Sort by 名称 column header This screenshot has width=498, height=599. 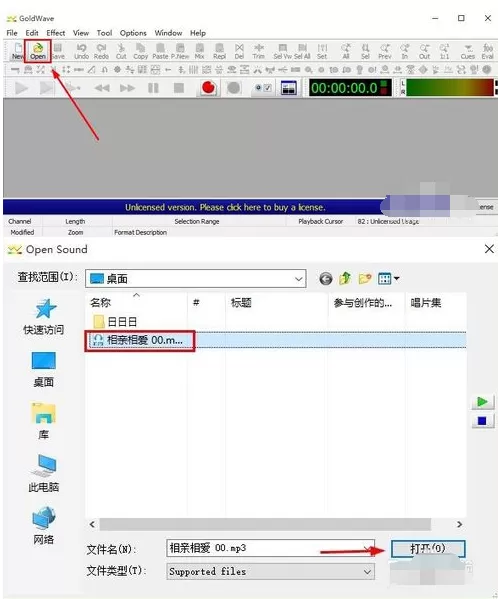(100, 303)
